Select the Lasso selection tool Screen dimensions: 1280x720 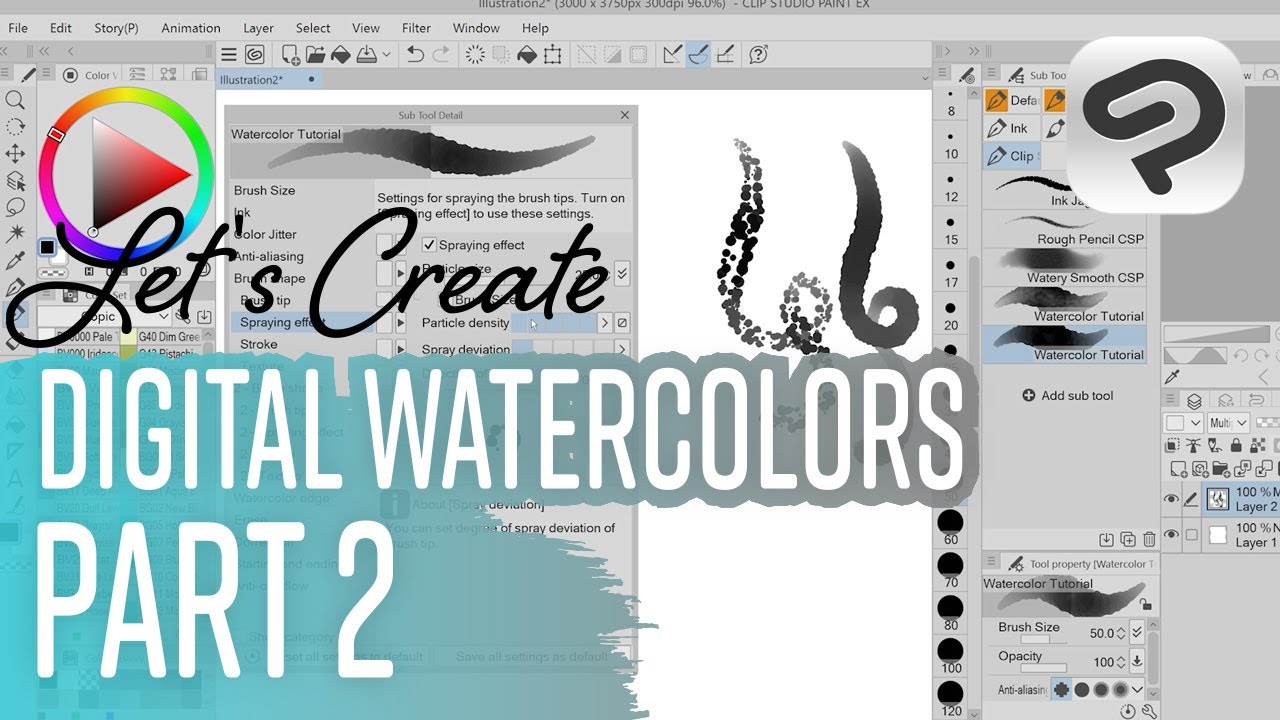point(15,207)
